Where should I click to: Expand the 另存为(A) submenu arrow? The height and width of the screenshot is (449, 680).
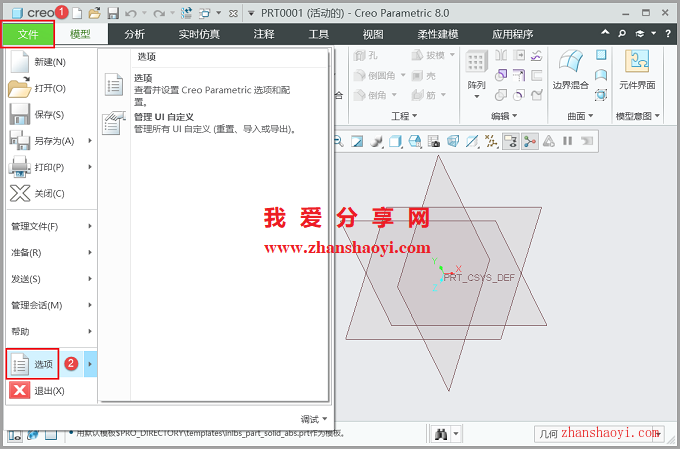[90, 141]
